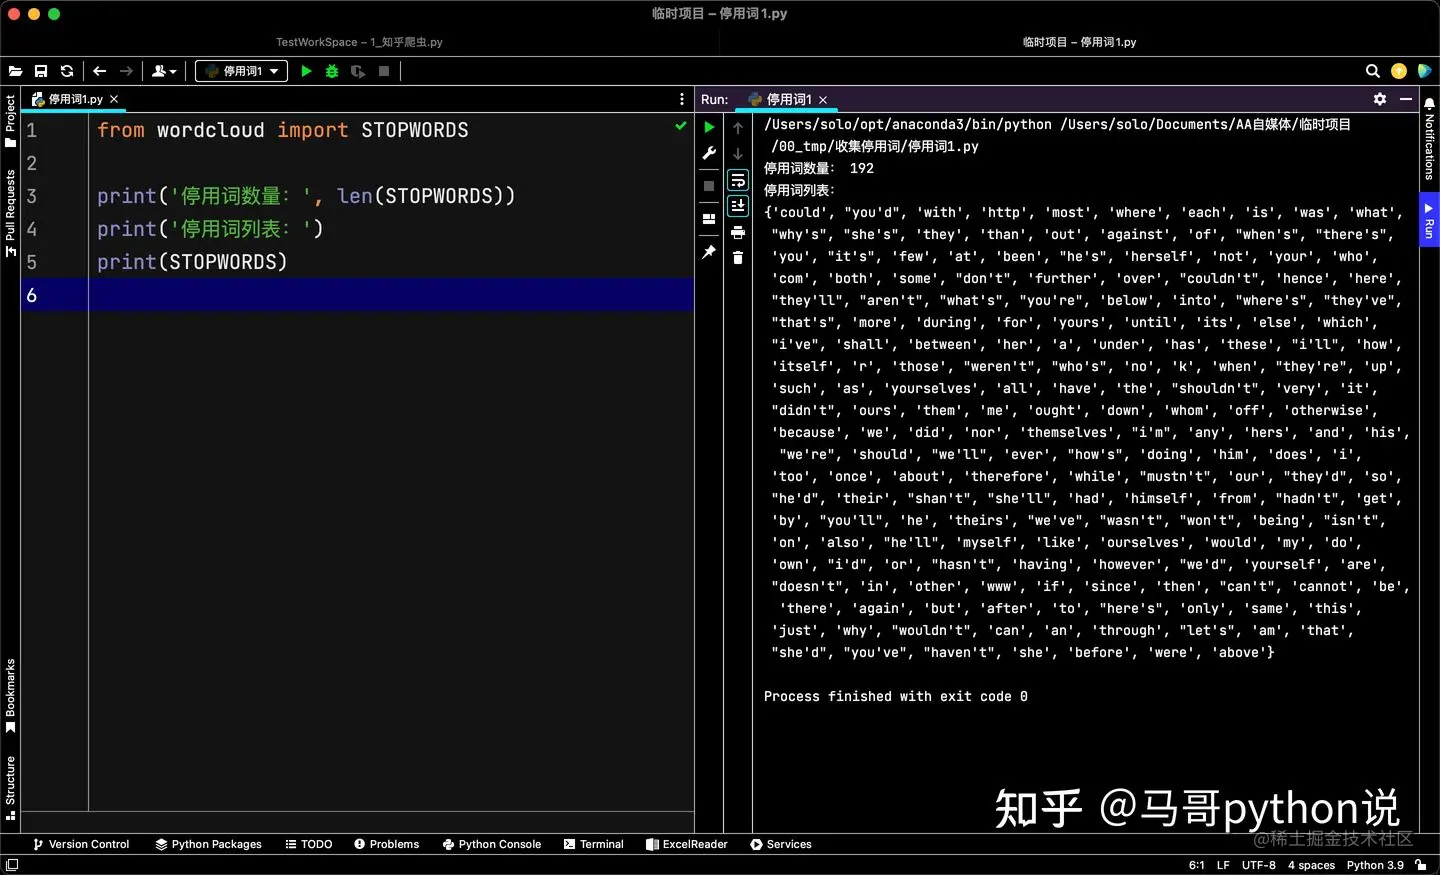Screen dimensions: 1440x875
Task: Open the Code With Me user dropdown
Action: coord(164,71)
